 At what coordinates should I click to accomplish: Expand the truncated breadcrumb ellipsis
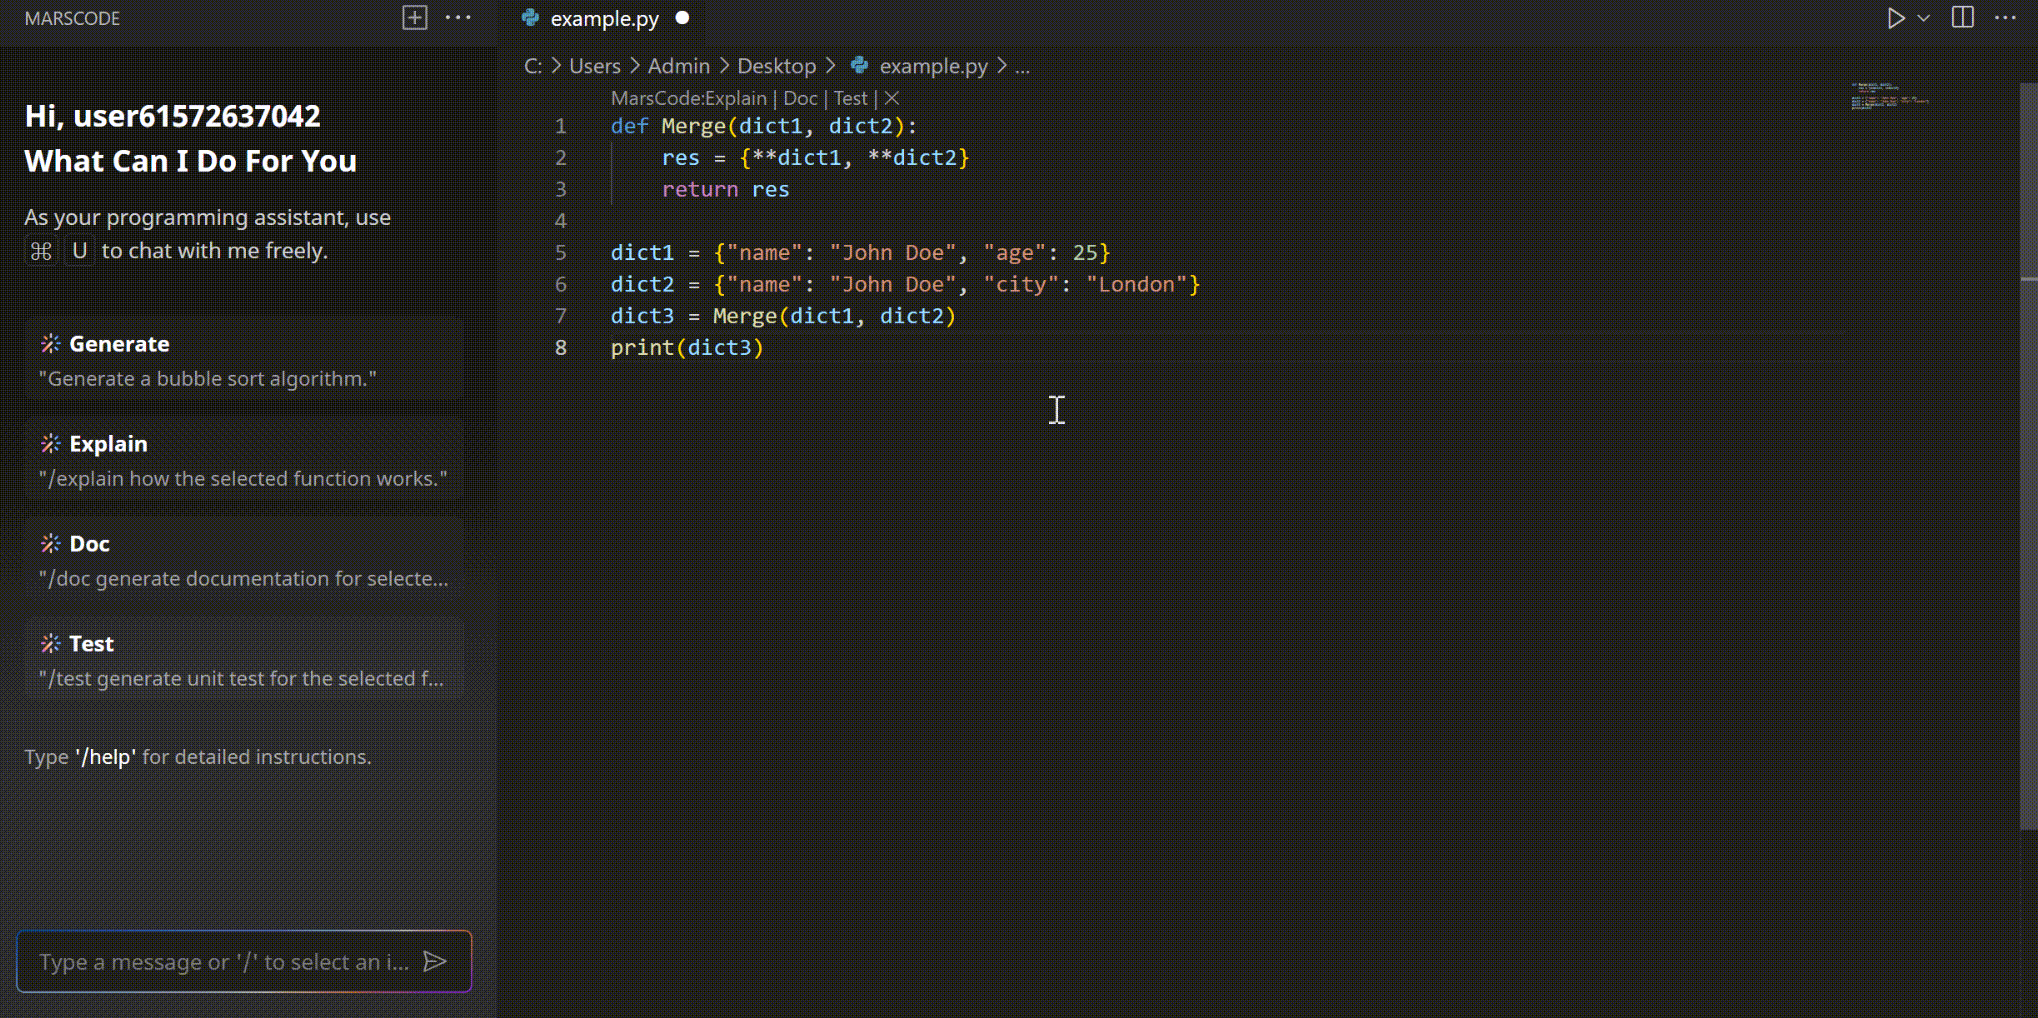[1022, 66]
